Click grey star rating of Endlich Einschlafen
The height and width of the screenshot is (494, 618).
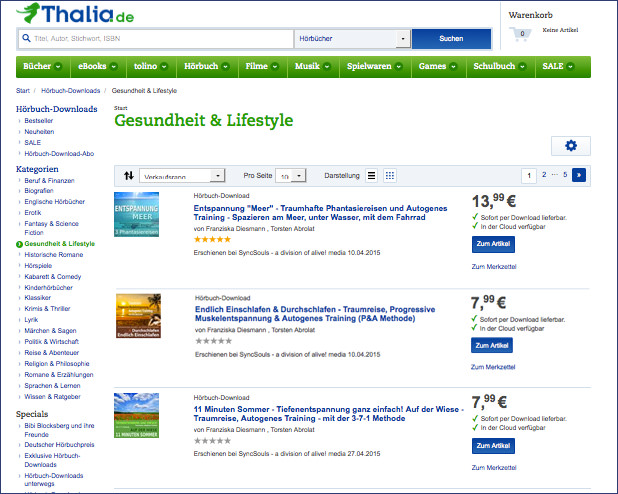click(214, 341)
